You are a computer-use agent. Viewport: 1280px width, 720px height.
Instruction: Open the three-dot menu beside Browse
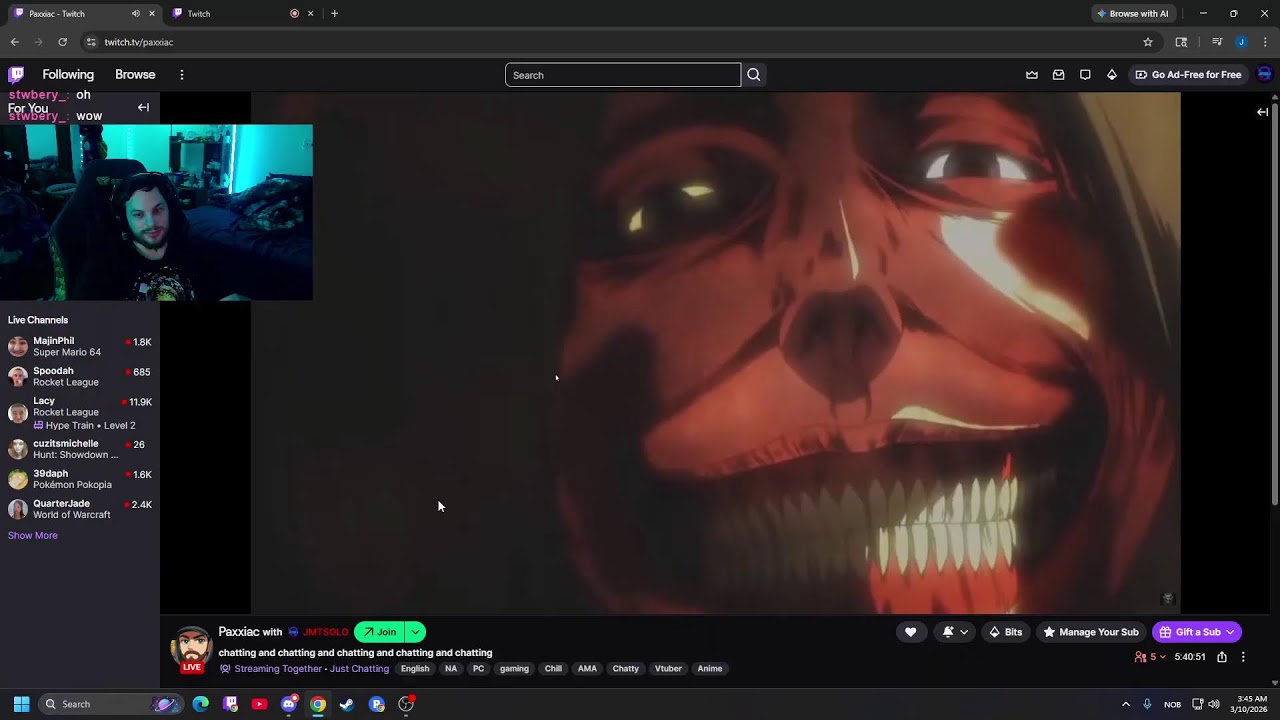(x=181, y=75)
